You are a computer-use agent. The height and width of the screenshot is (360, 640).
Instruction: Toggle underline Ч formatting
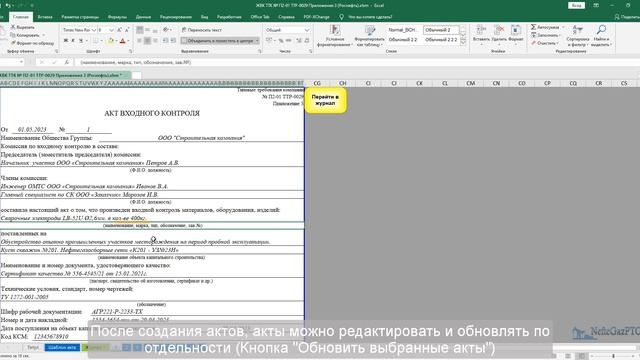point(81,41)
